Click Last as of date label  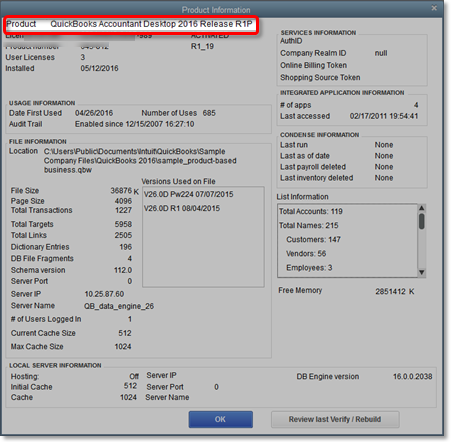tap(305, 156)
